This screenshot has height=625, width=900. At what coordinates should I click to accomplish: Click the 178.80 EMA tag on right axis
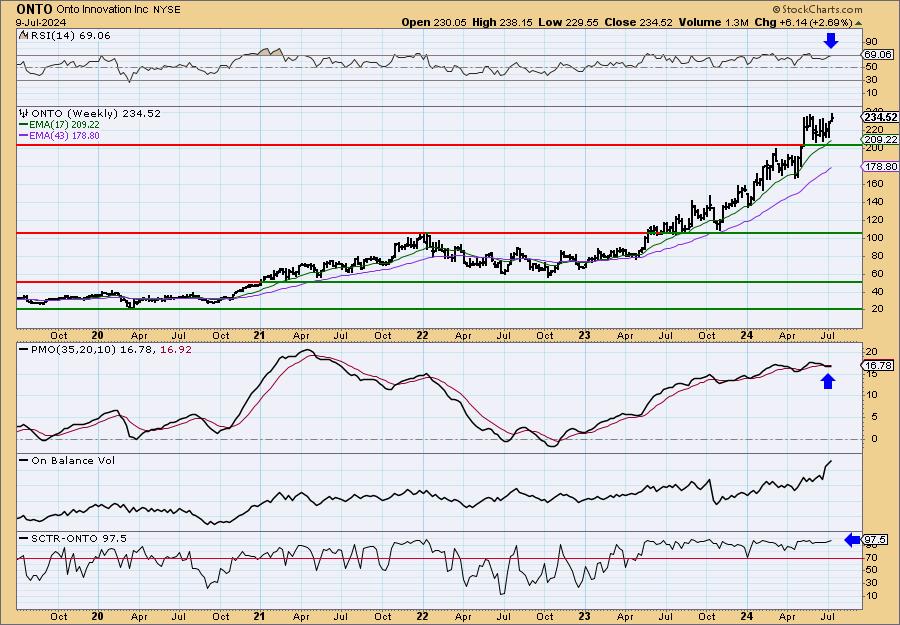point(880,166)
